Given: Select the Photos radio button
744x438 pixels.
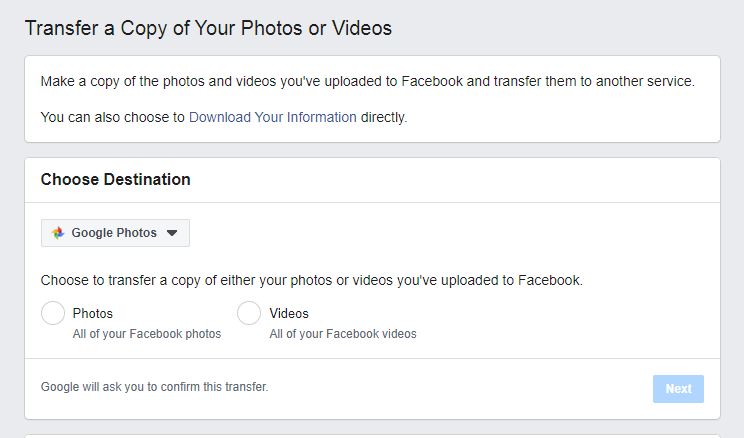Looking at the screenshot, I should (x=53, y=313).
